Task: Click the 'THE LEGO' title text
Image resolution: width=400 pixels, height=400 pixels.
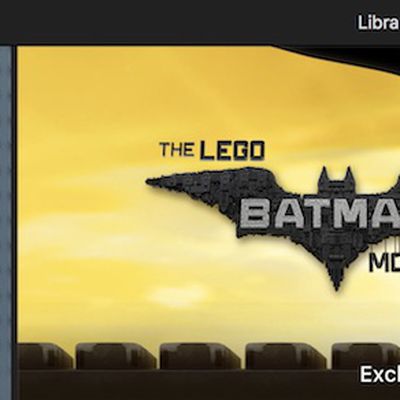Action: 212,150
